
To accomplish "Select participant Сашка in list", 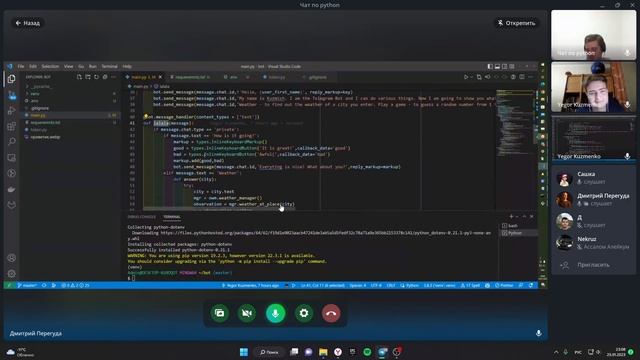I will 593,178.
